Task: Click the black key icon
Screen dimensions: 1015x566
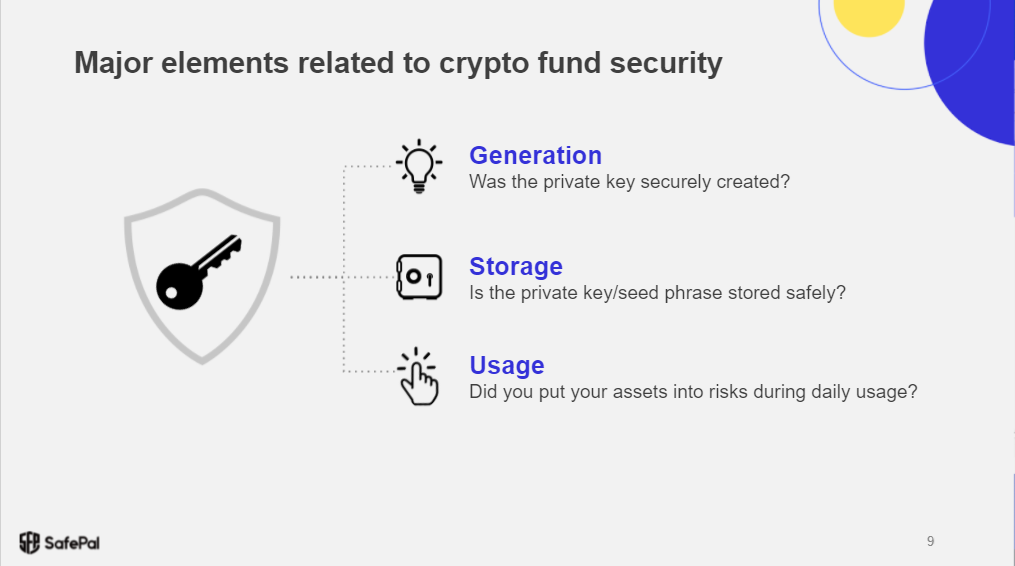Action: (198, 272)
